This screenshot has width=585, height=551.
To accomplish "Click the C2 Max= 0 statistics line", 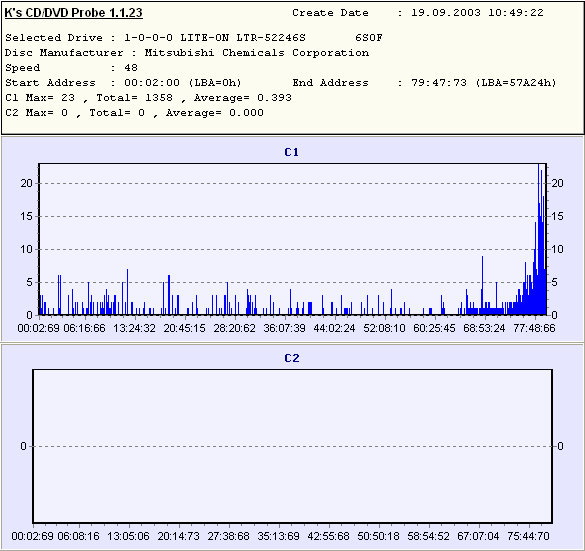I will coord(134,113).
